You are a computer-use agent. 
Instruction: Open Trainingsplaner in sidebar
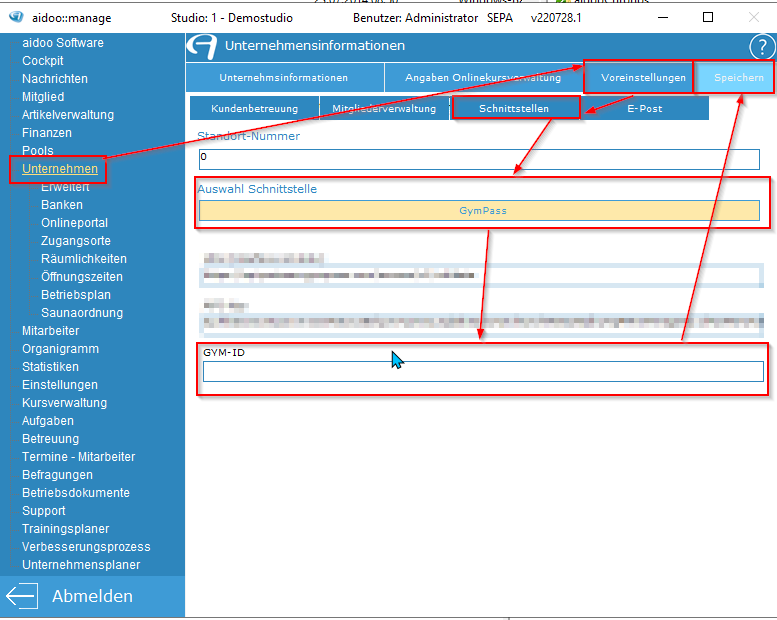tap(65, 529)
